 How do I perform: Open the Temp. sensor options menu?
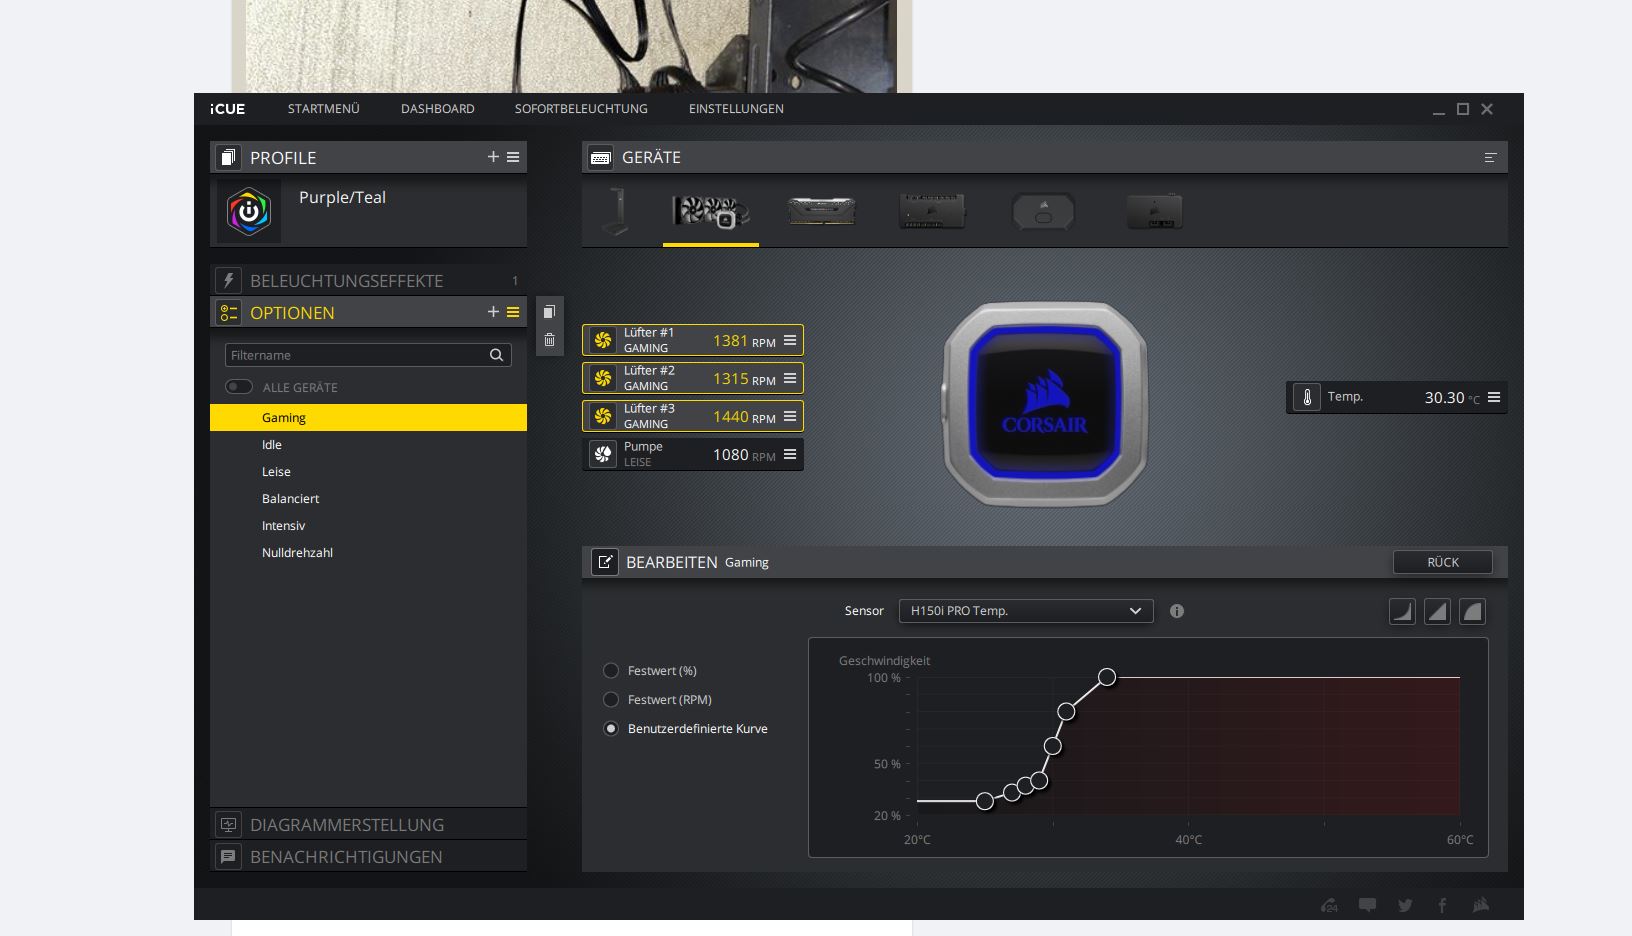1494,397
